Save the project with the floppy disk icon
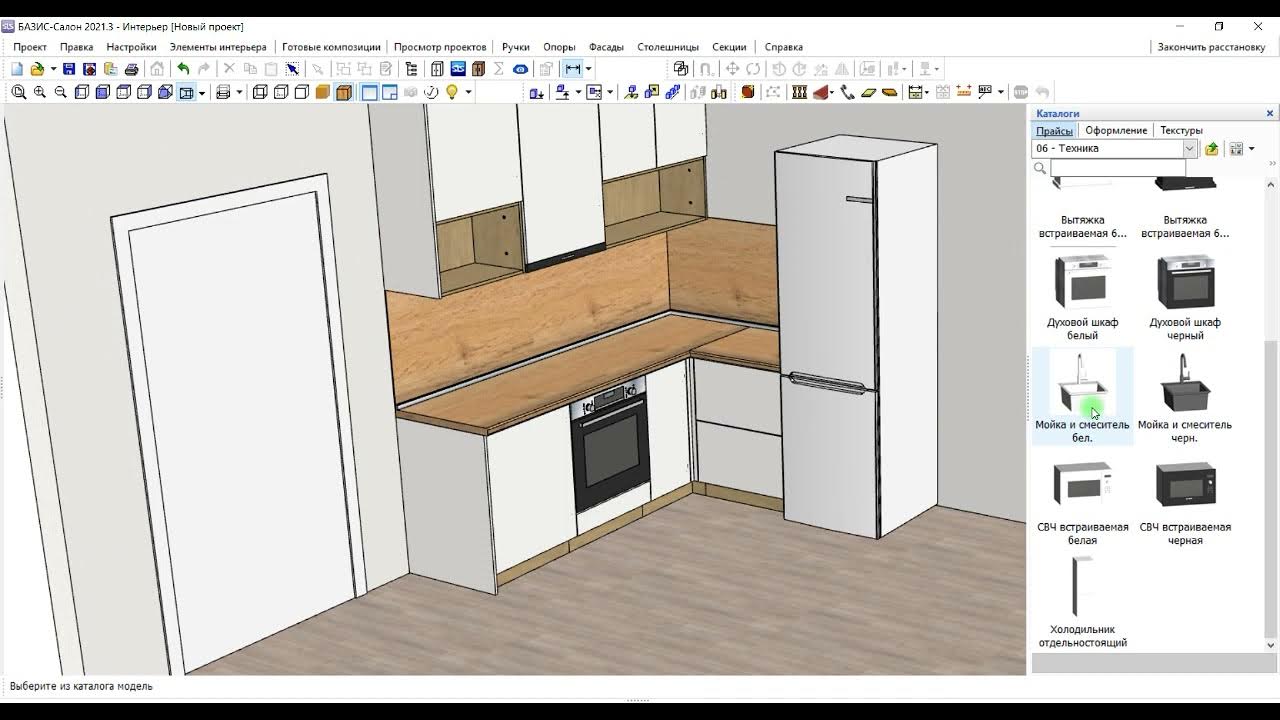Screen dimensions: 1280x720 pyautogui.click(x=69, y=69)
